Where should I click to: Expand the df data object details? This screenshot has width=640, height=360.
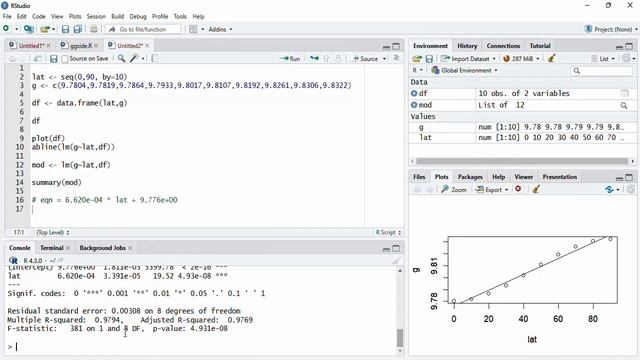(414, 93)
